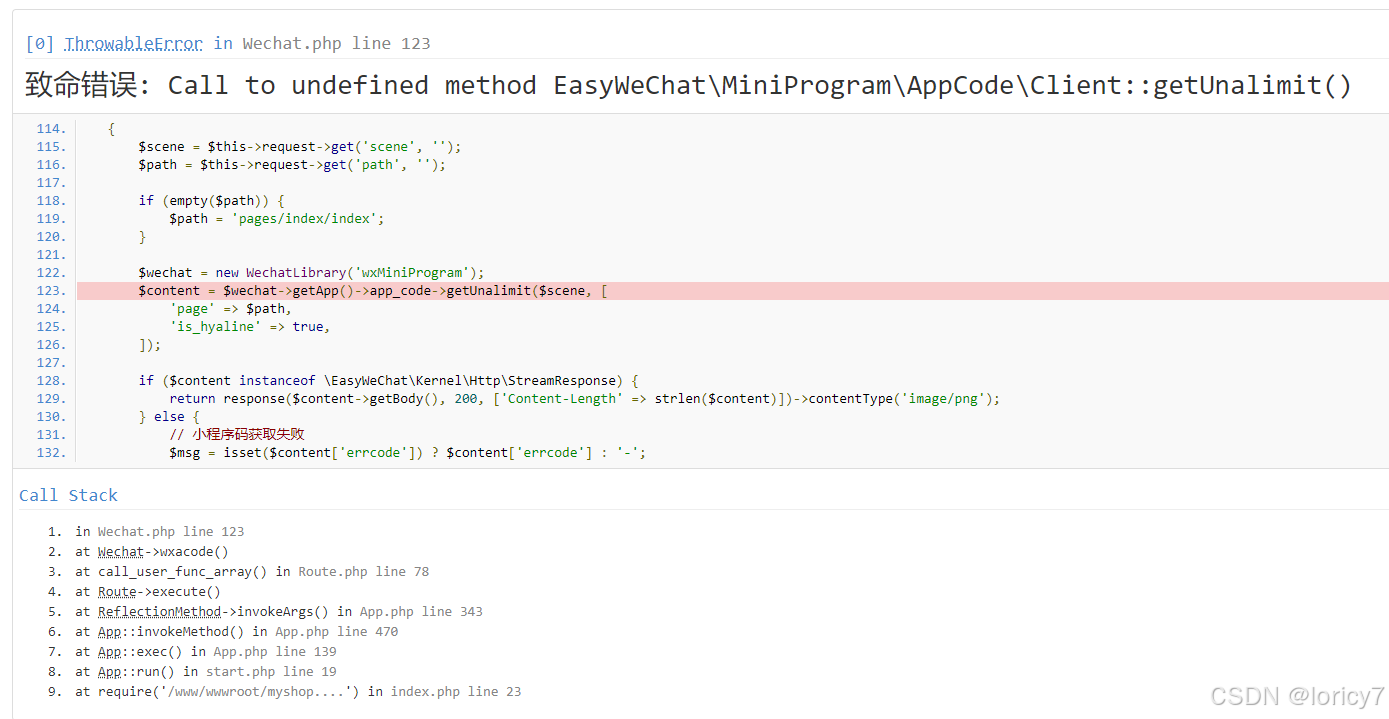Viewport: 1389px width, 719px height.
Task: Click the Call Stack section header
Action: pos(68,495)
